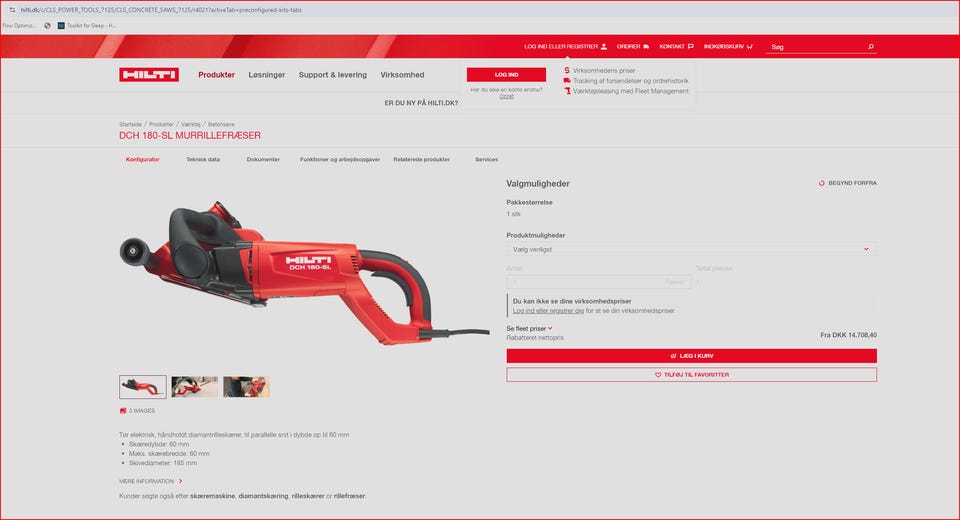The height and width of the screenshot is (520, 960).
Task: Select the second product thumbnail
Action: coord(195,387)
